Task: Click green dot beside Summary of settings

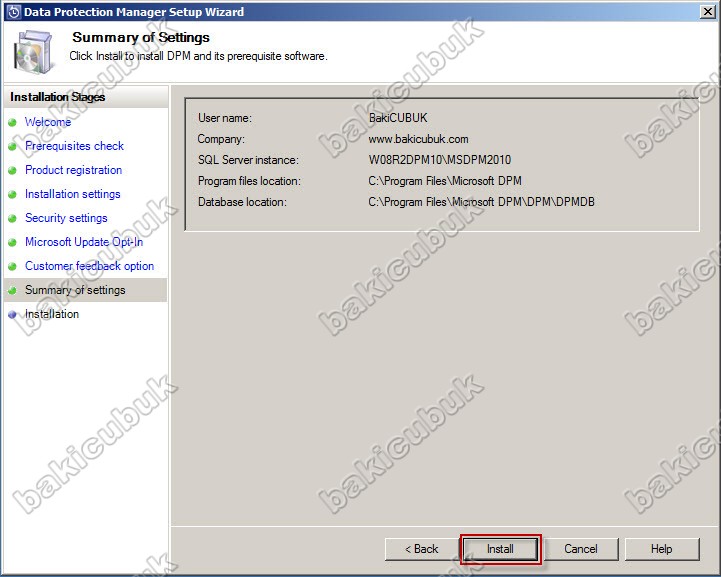Action: pos(12,291)
